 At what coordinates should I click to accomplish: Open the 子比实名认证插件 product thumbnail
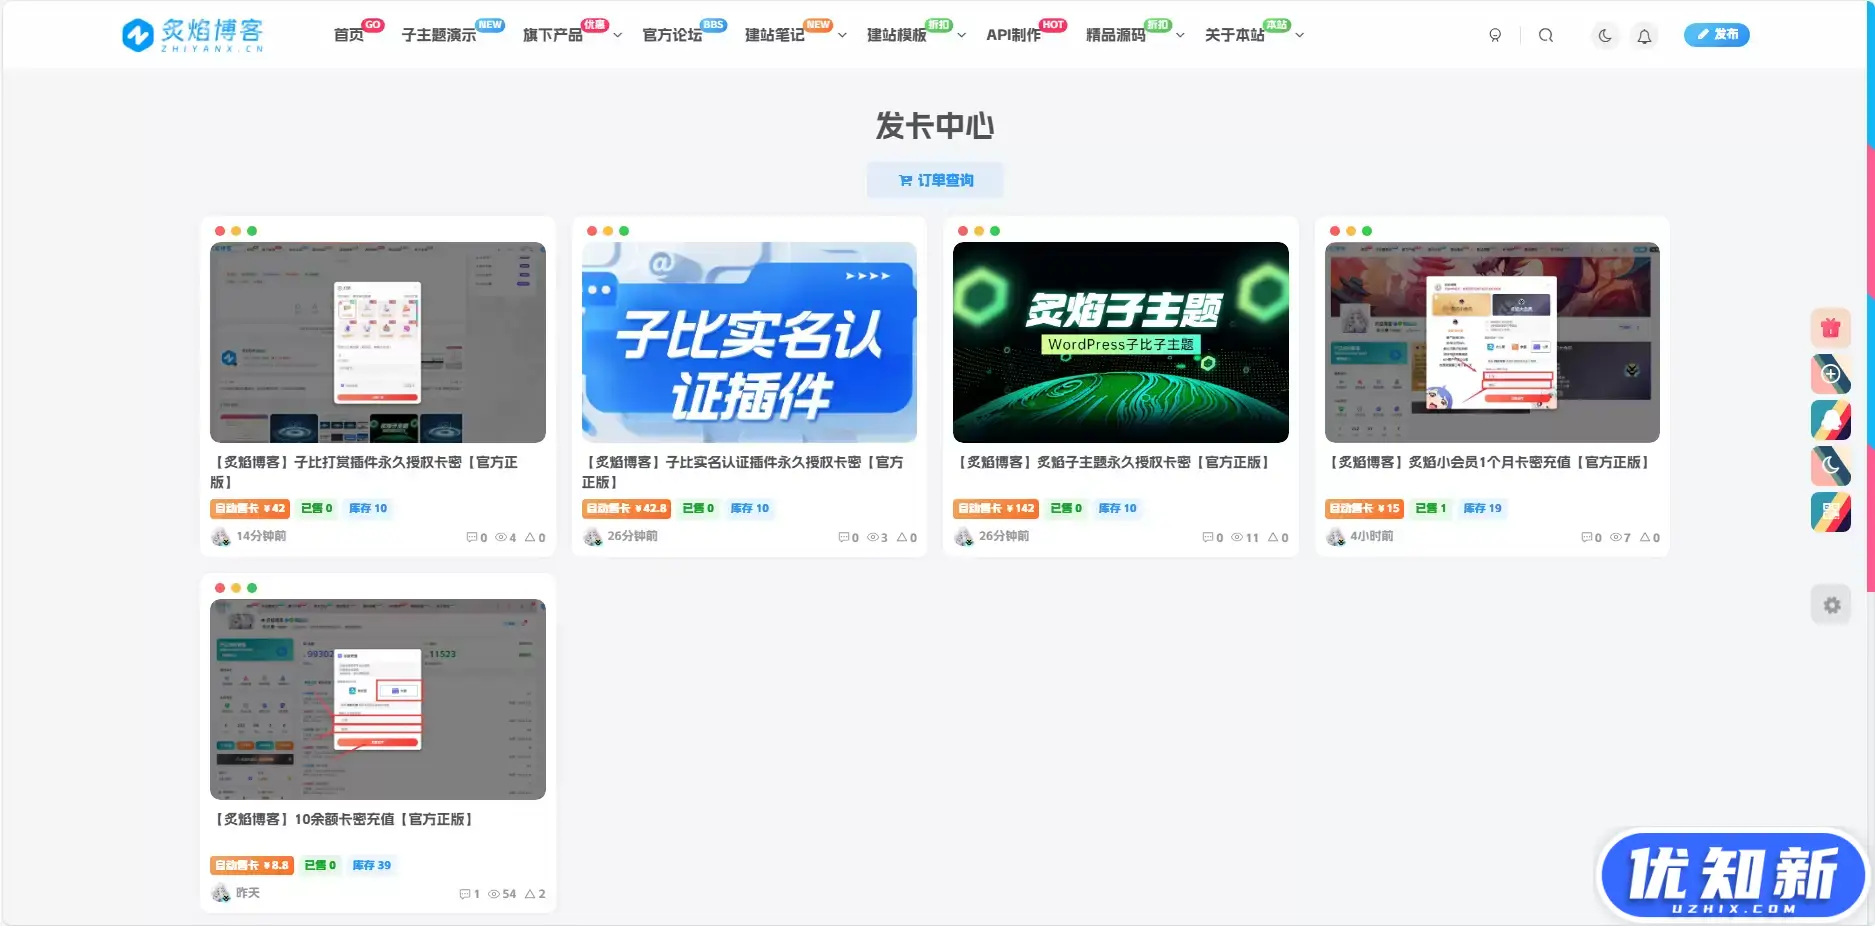[x=749, y=342]
